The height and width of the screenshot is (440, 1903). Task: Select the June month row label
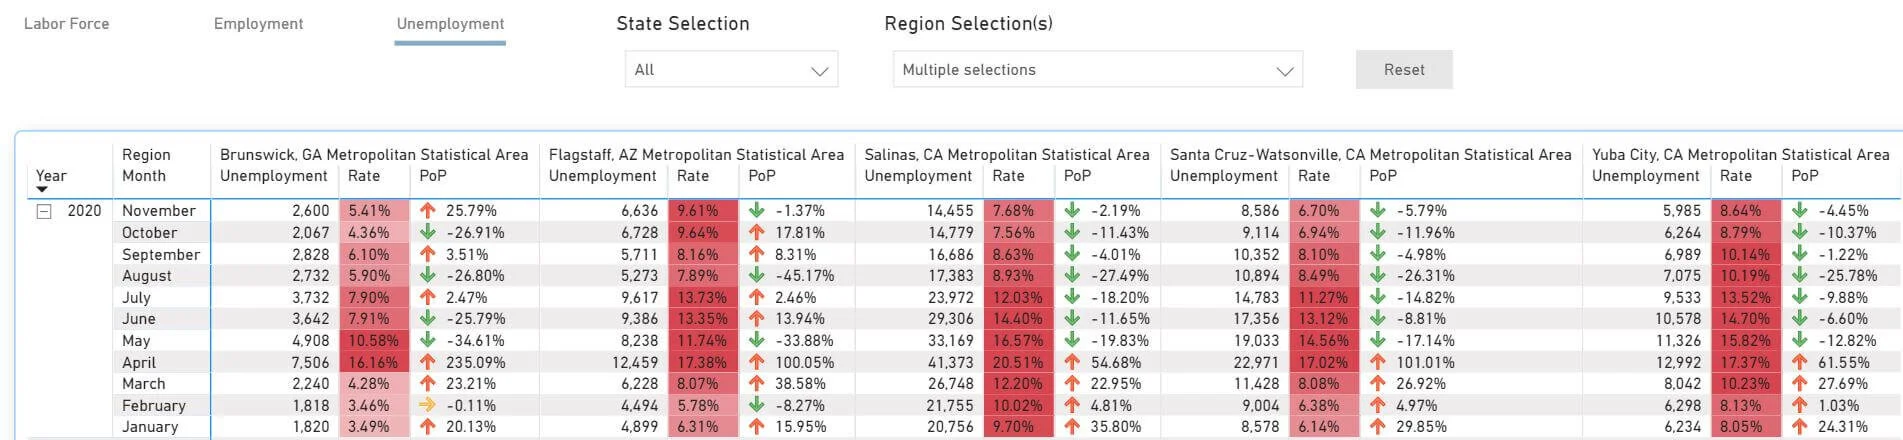click(x=139, y=319)
